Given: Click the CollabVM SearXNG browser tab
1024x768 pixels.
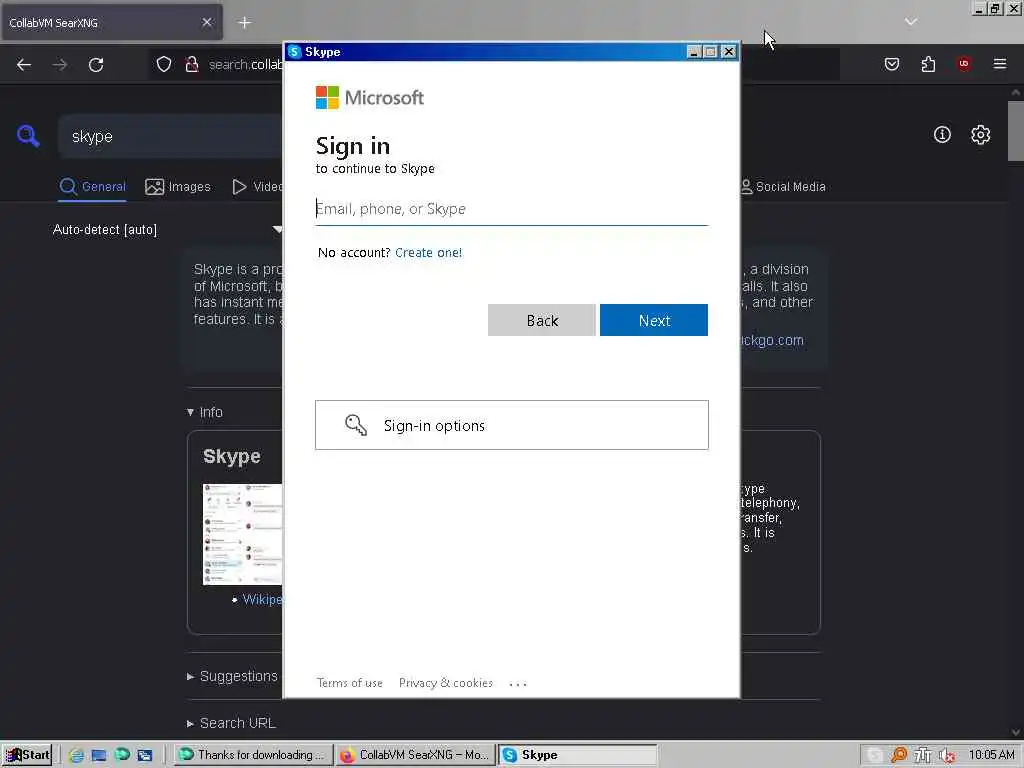Looking at the screenshot, I should click(111, 23).
